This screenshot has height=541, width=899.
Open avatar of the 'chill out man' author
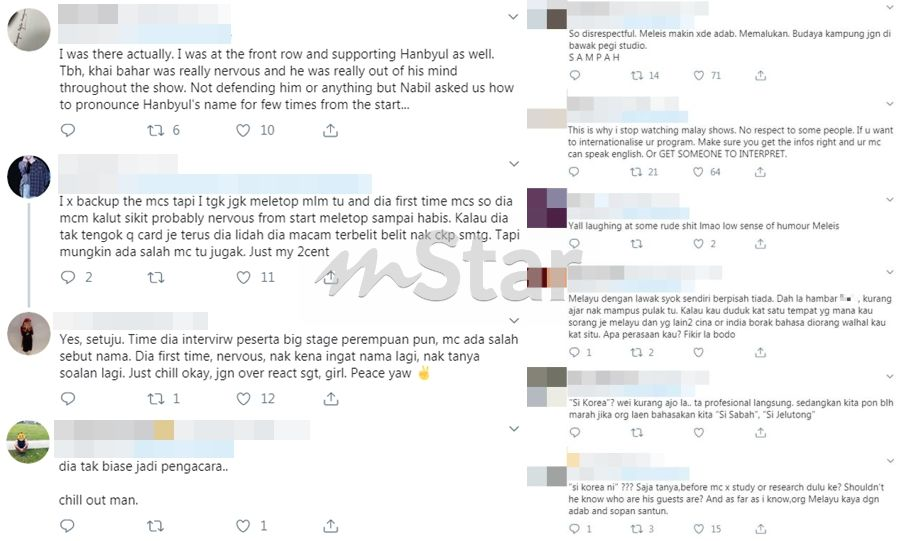pyautogui.click(x=28, y=442)
